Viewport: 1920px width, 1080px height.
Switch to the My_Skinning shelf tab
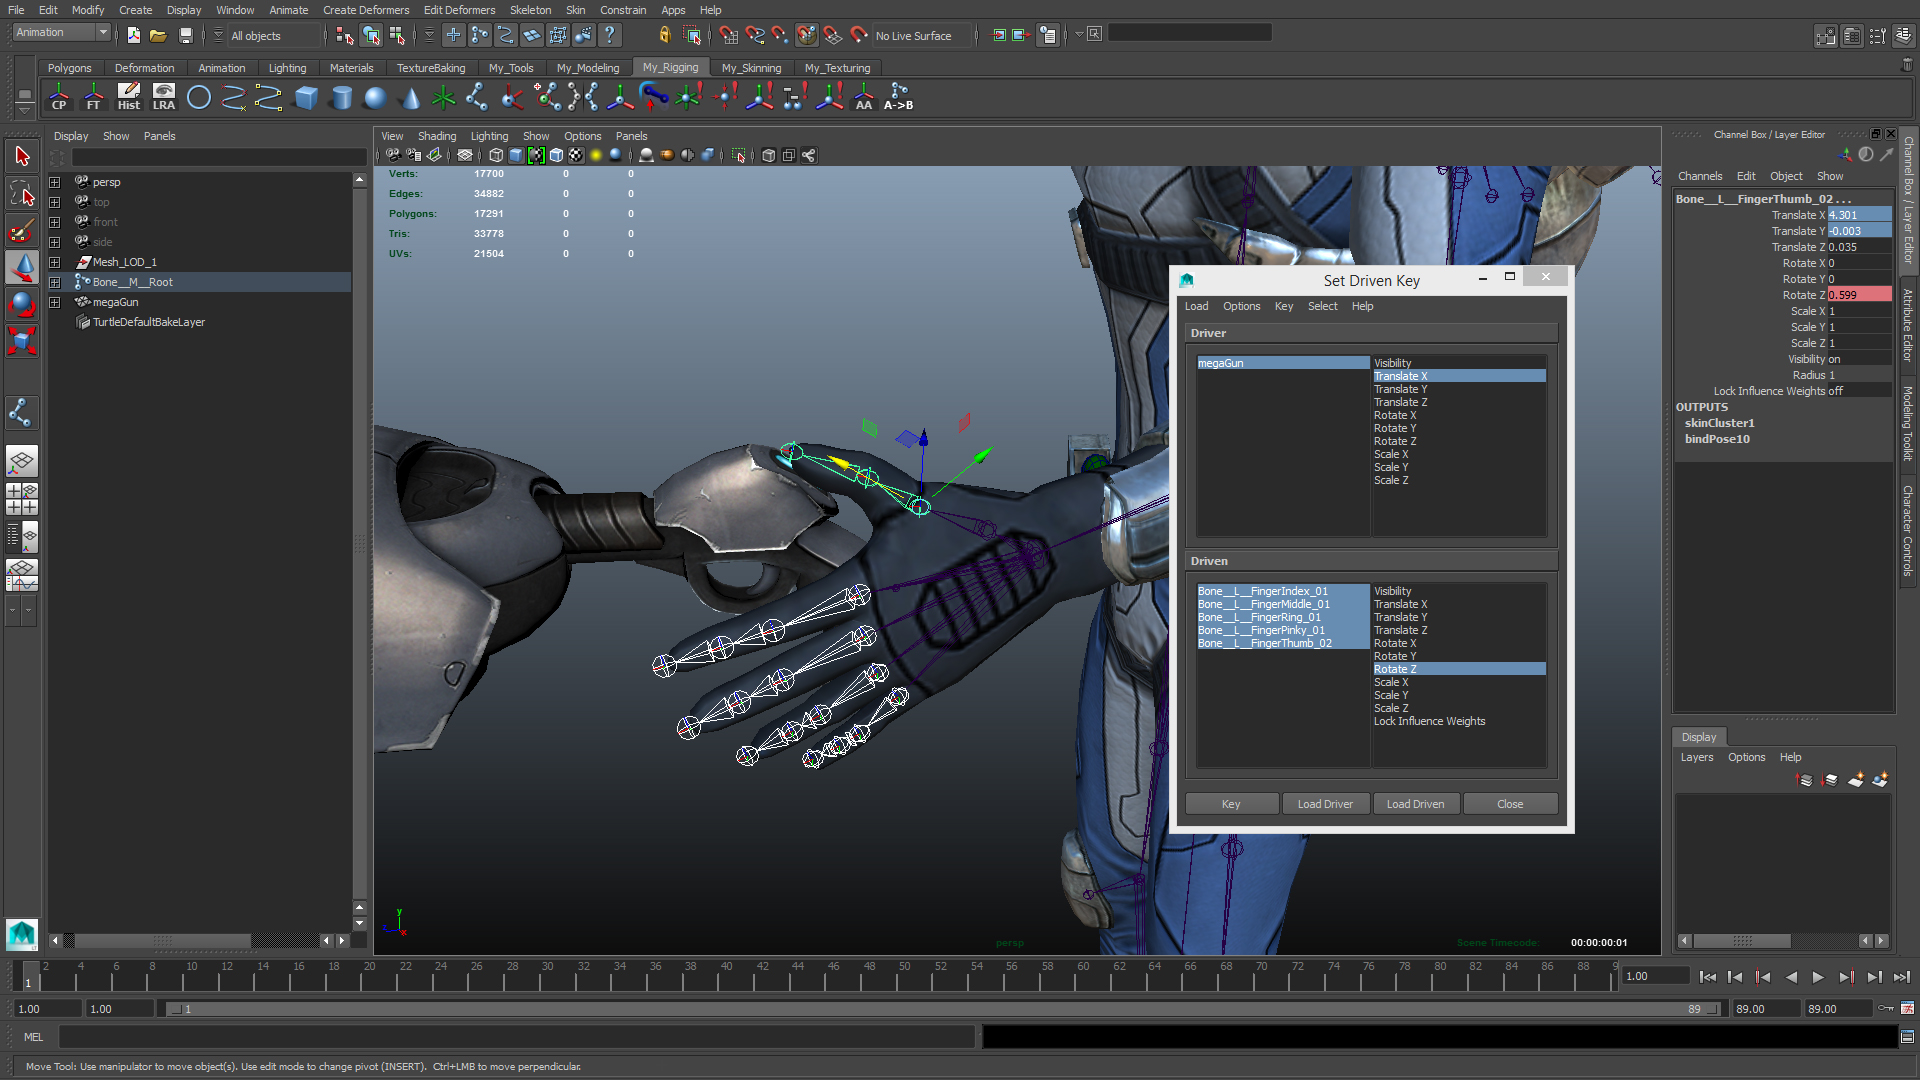(751, 68)
